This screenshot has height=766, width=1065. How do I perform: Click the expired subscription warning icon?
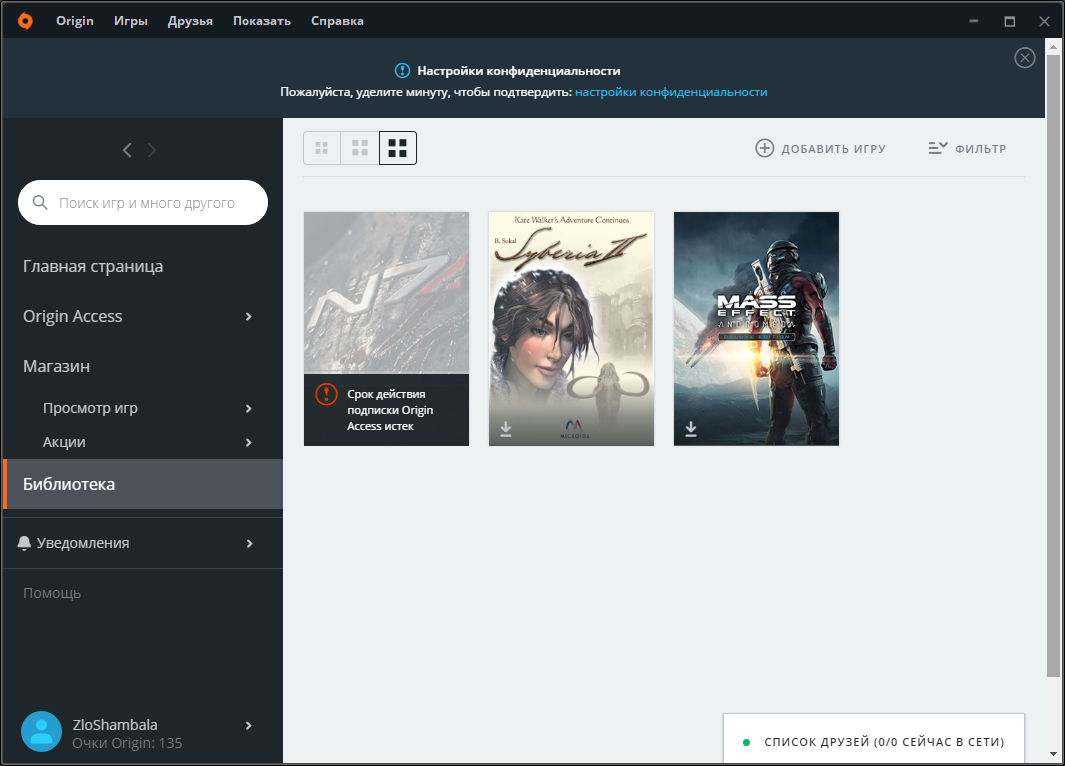pos(327,394)
